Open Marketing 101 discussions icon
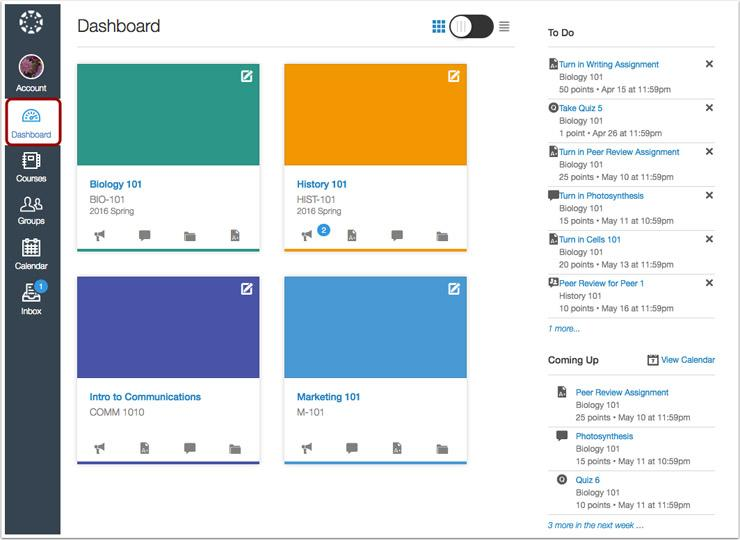This screenshot has width=740, height=540. (352, 447)
